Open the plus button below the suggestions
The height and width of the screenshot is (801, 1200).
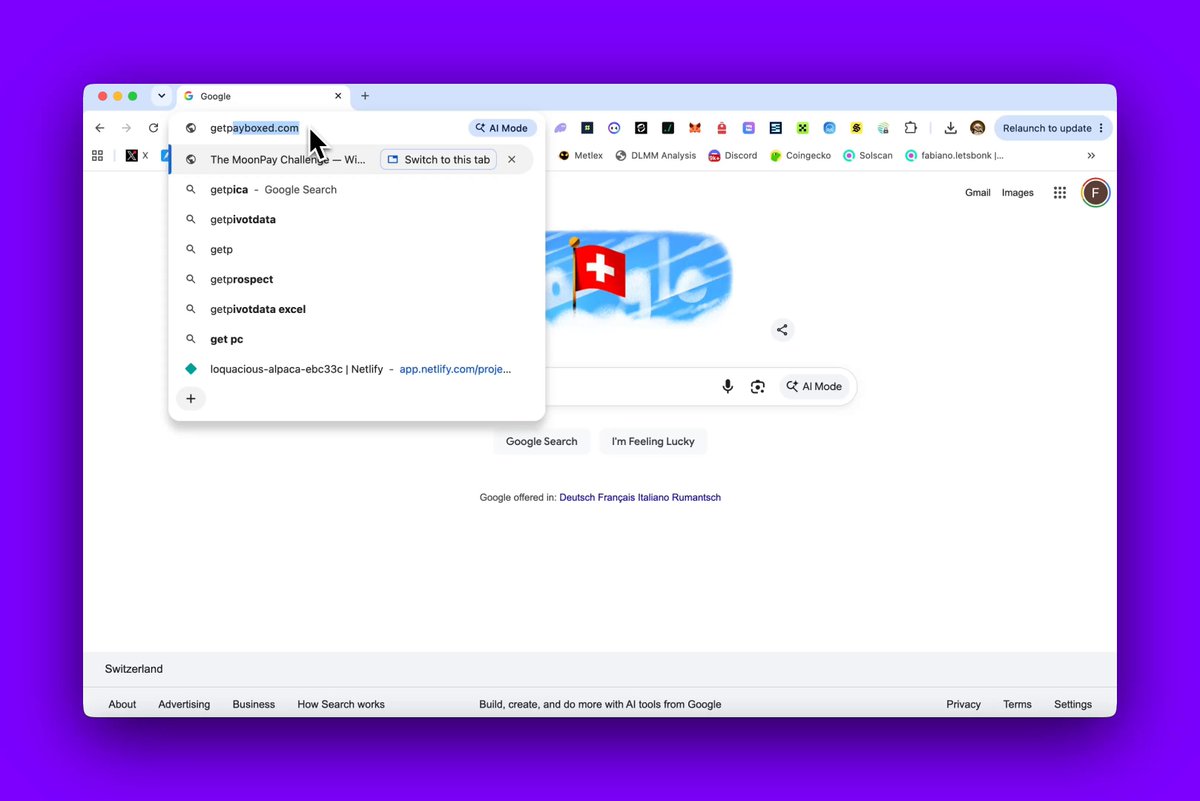point(191,398)
